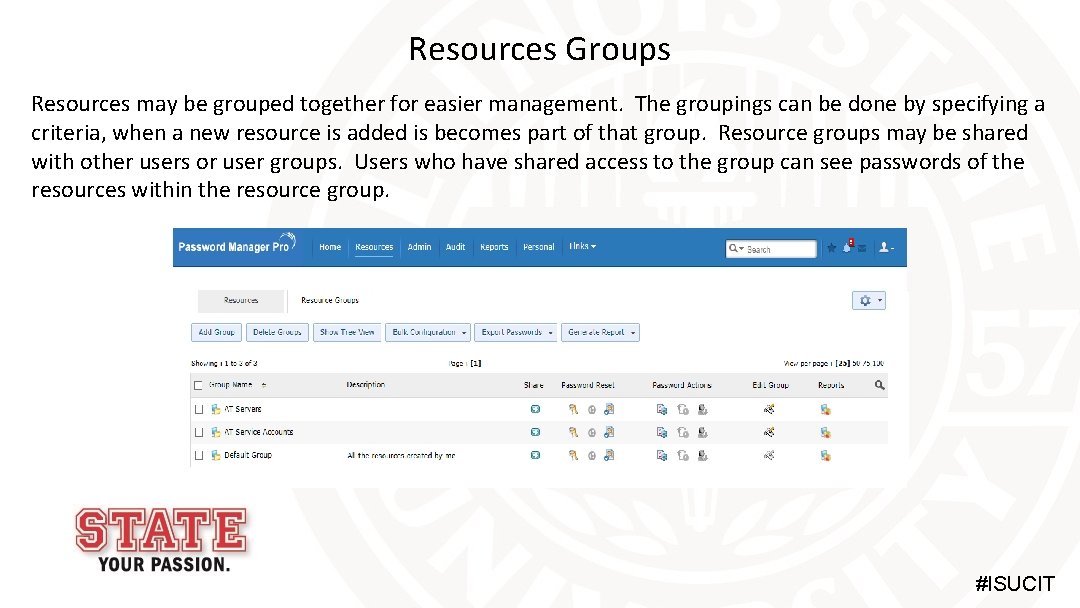Click the clock scheduled reset icon for AT Servers

(592, 410)
